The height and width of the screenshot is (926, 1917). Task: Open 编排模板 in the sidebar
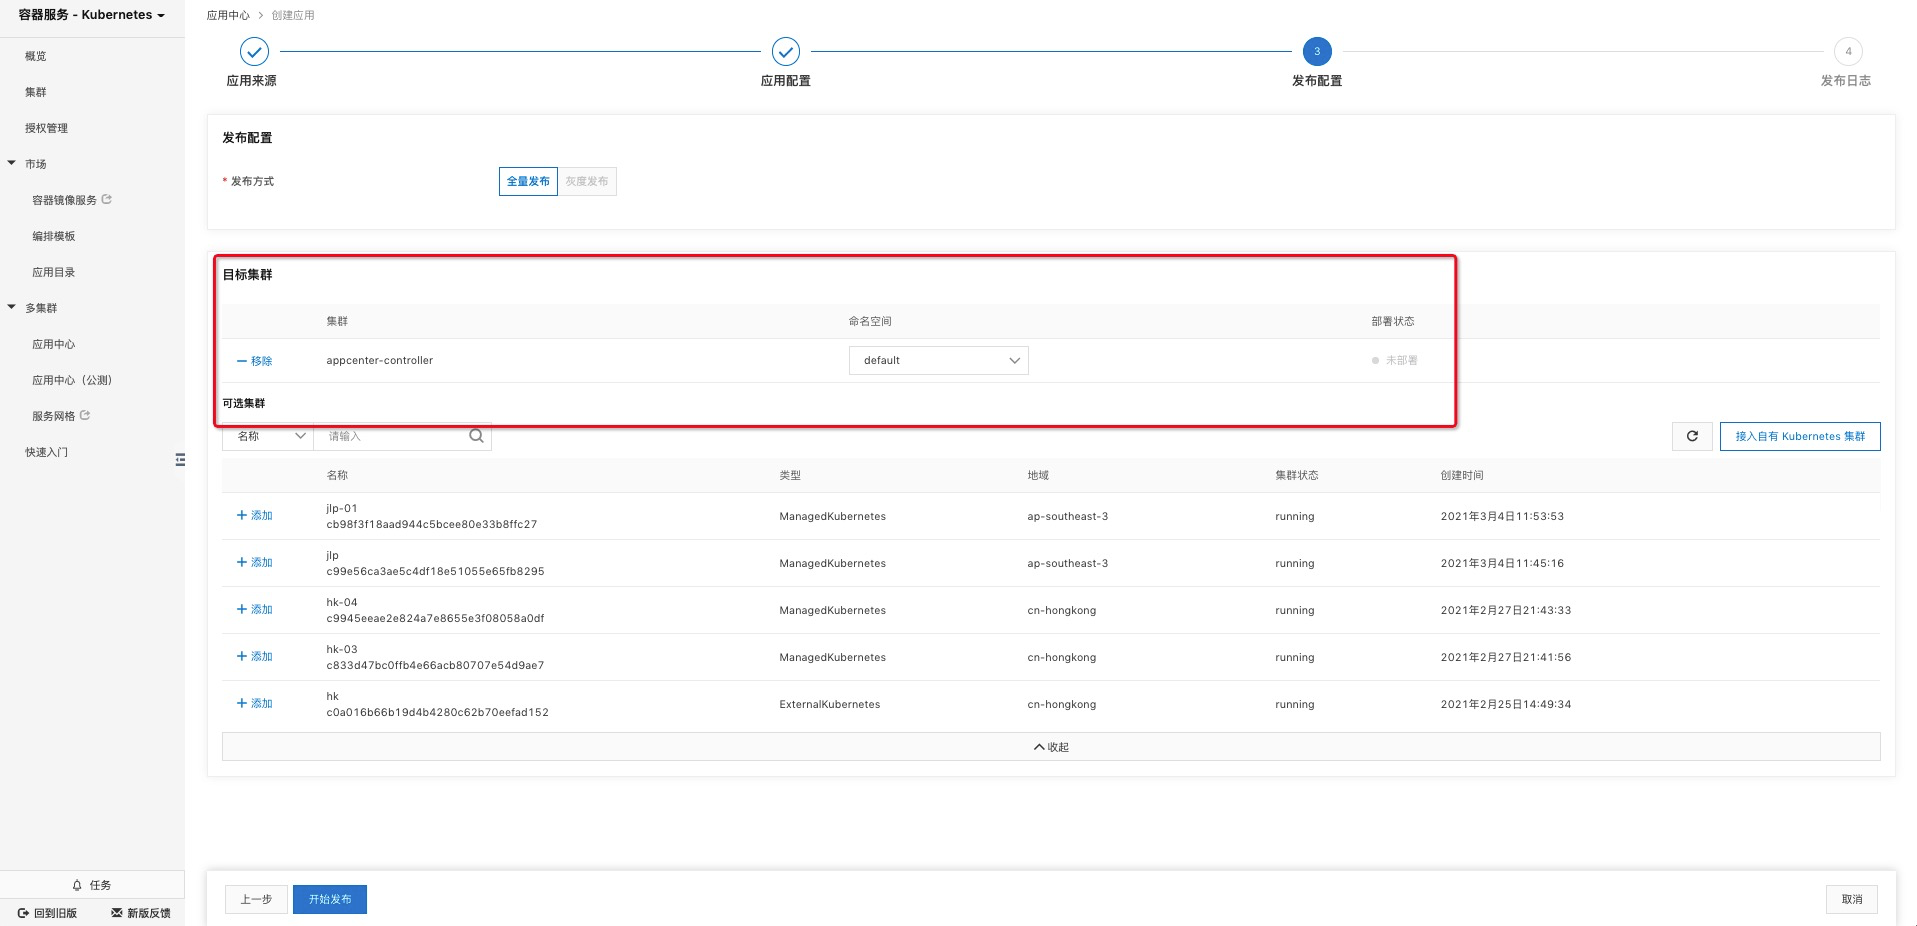click(x=54, y=236)
